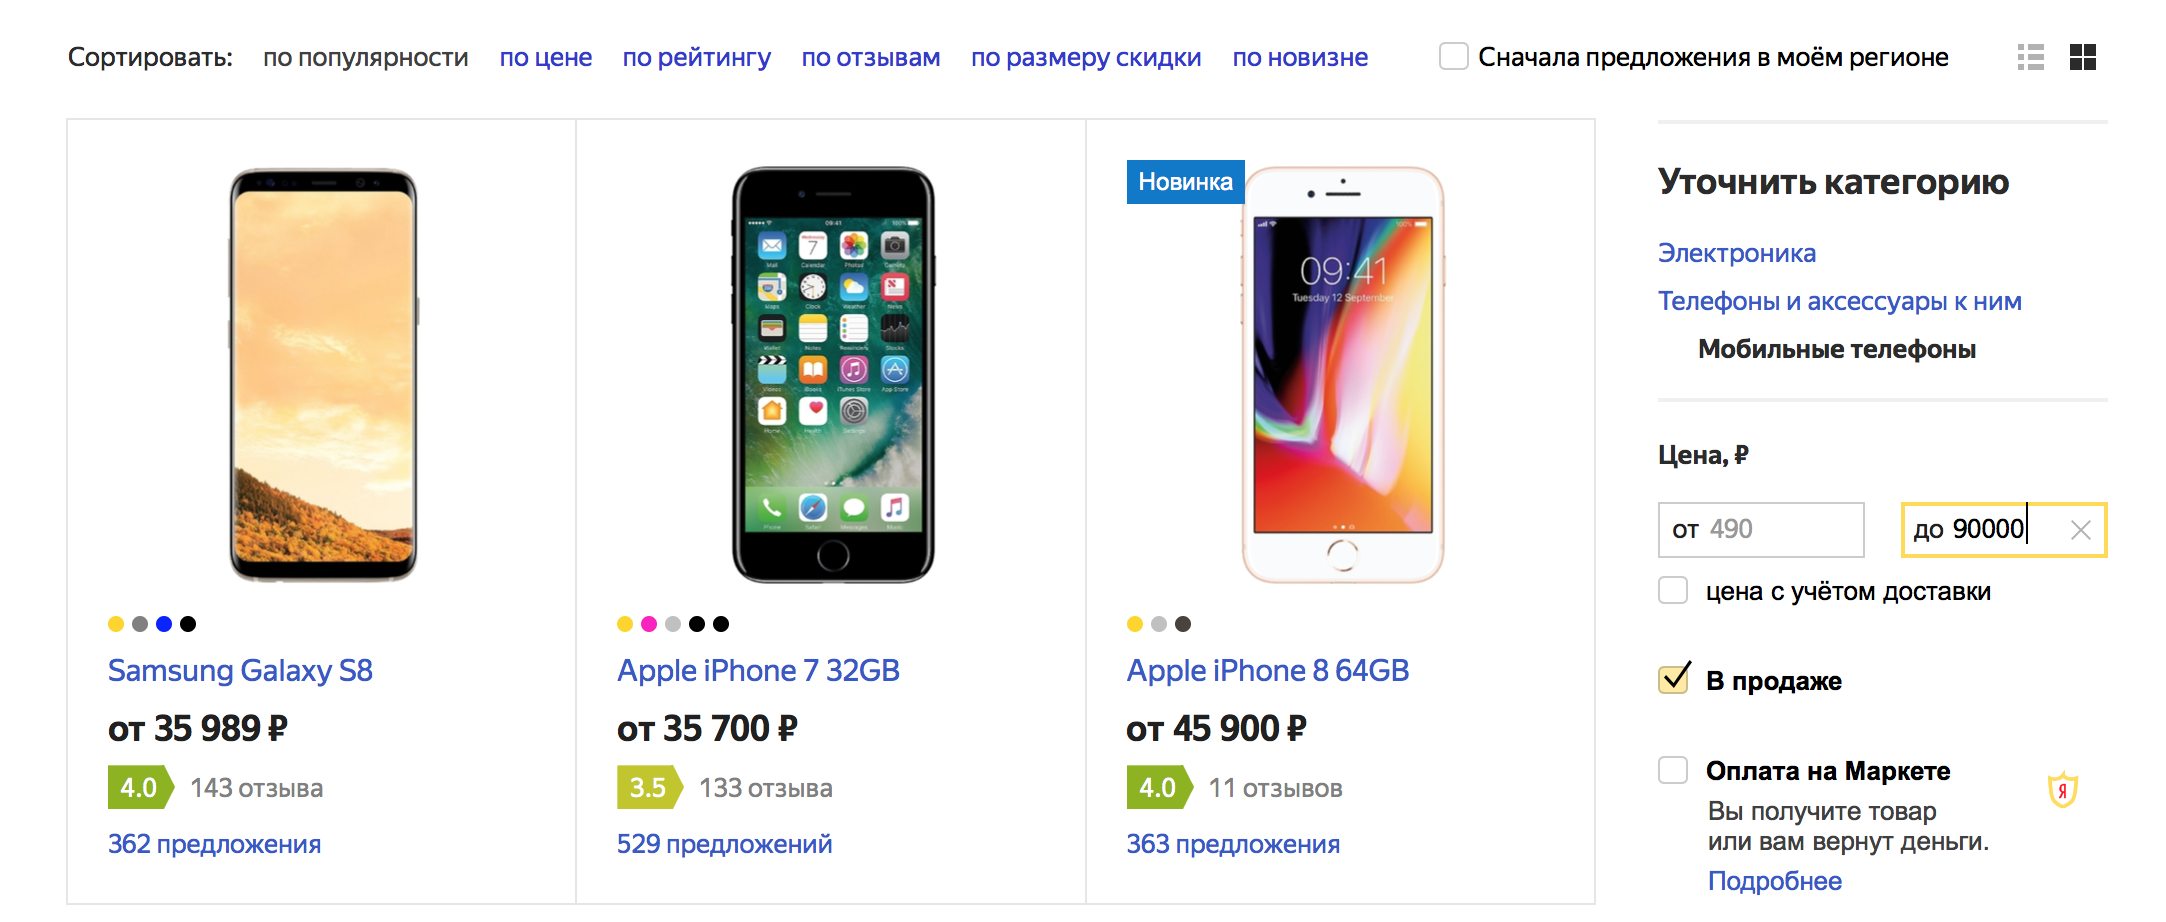Switch to grid view layout
Viewport: 2166px width, 922px height.
2084,57
